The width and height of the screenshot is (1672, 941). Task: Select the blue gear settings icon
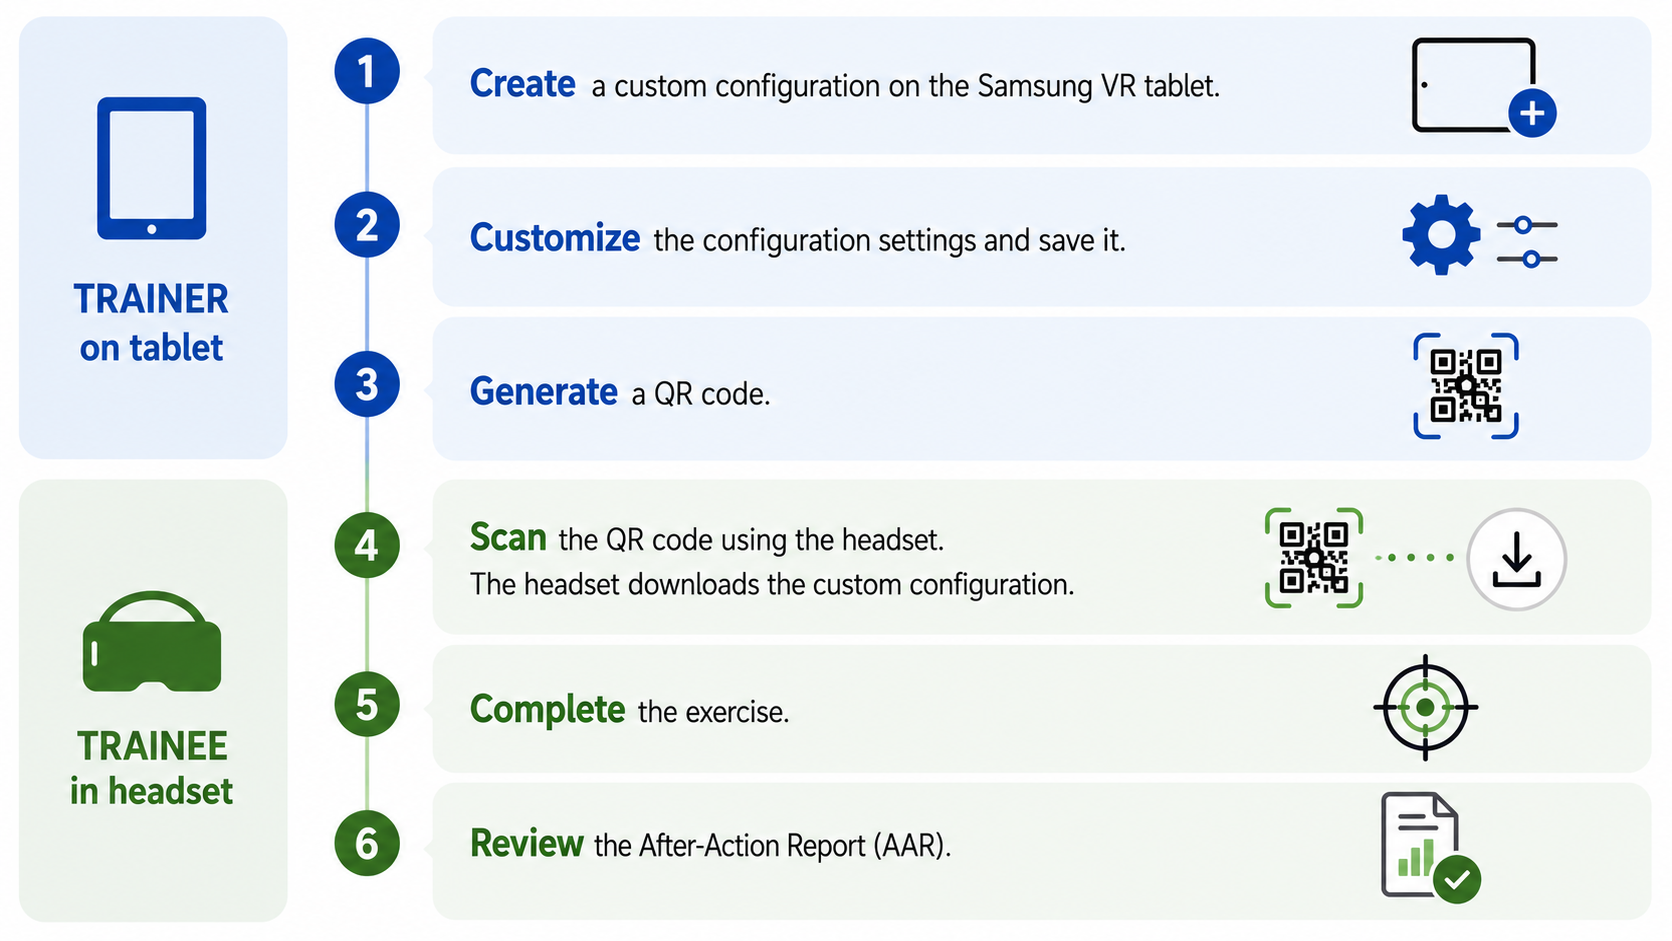click(x=1441, y=235)
